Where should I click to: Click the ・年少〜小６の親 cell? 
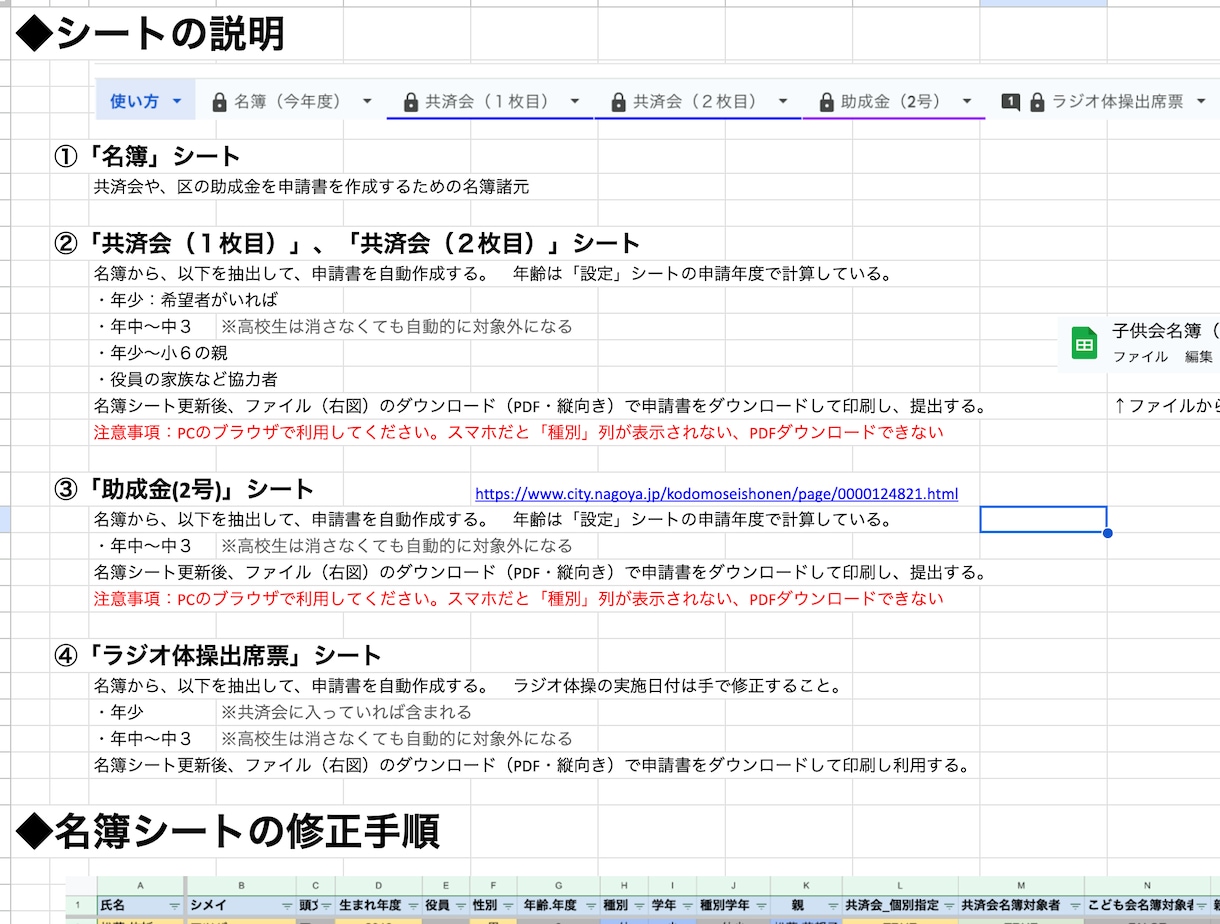[x=161, y=353]
